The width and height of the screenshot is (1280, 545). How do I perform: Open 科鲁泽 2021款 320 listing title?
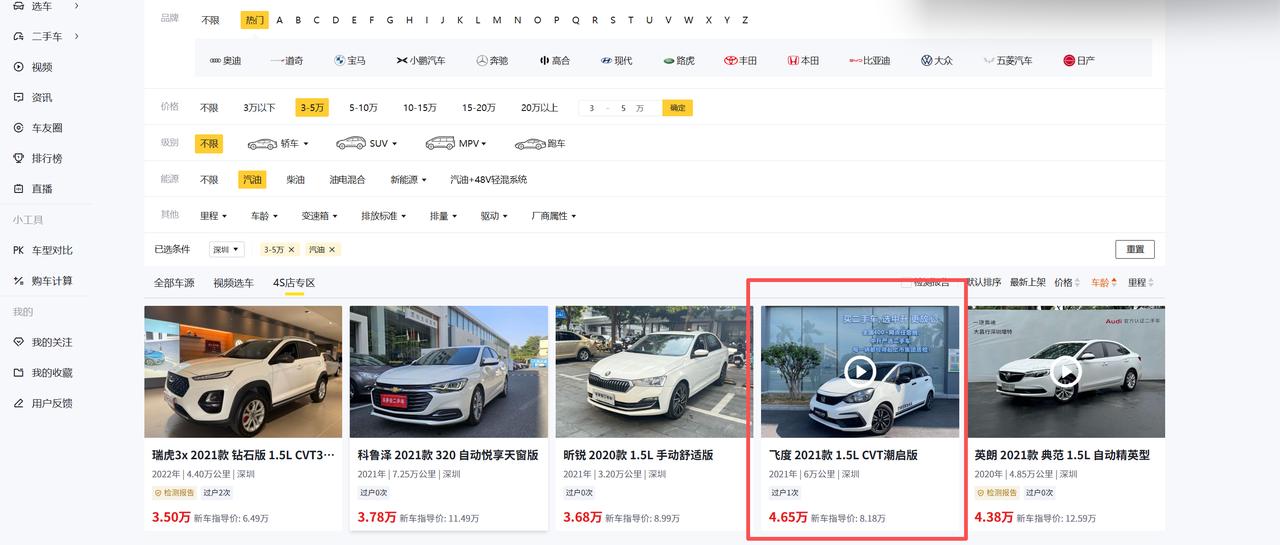pyautogui.click(x=448, y=455)
